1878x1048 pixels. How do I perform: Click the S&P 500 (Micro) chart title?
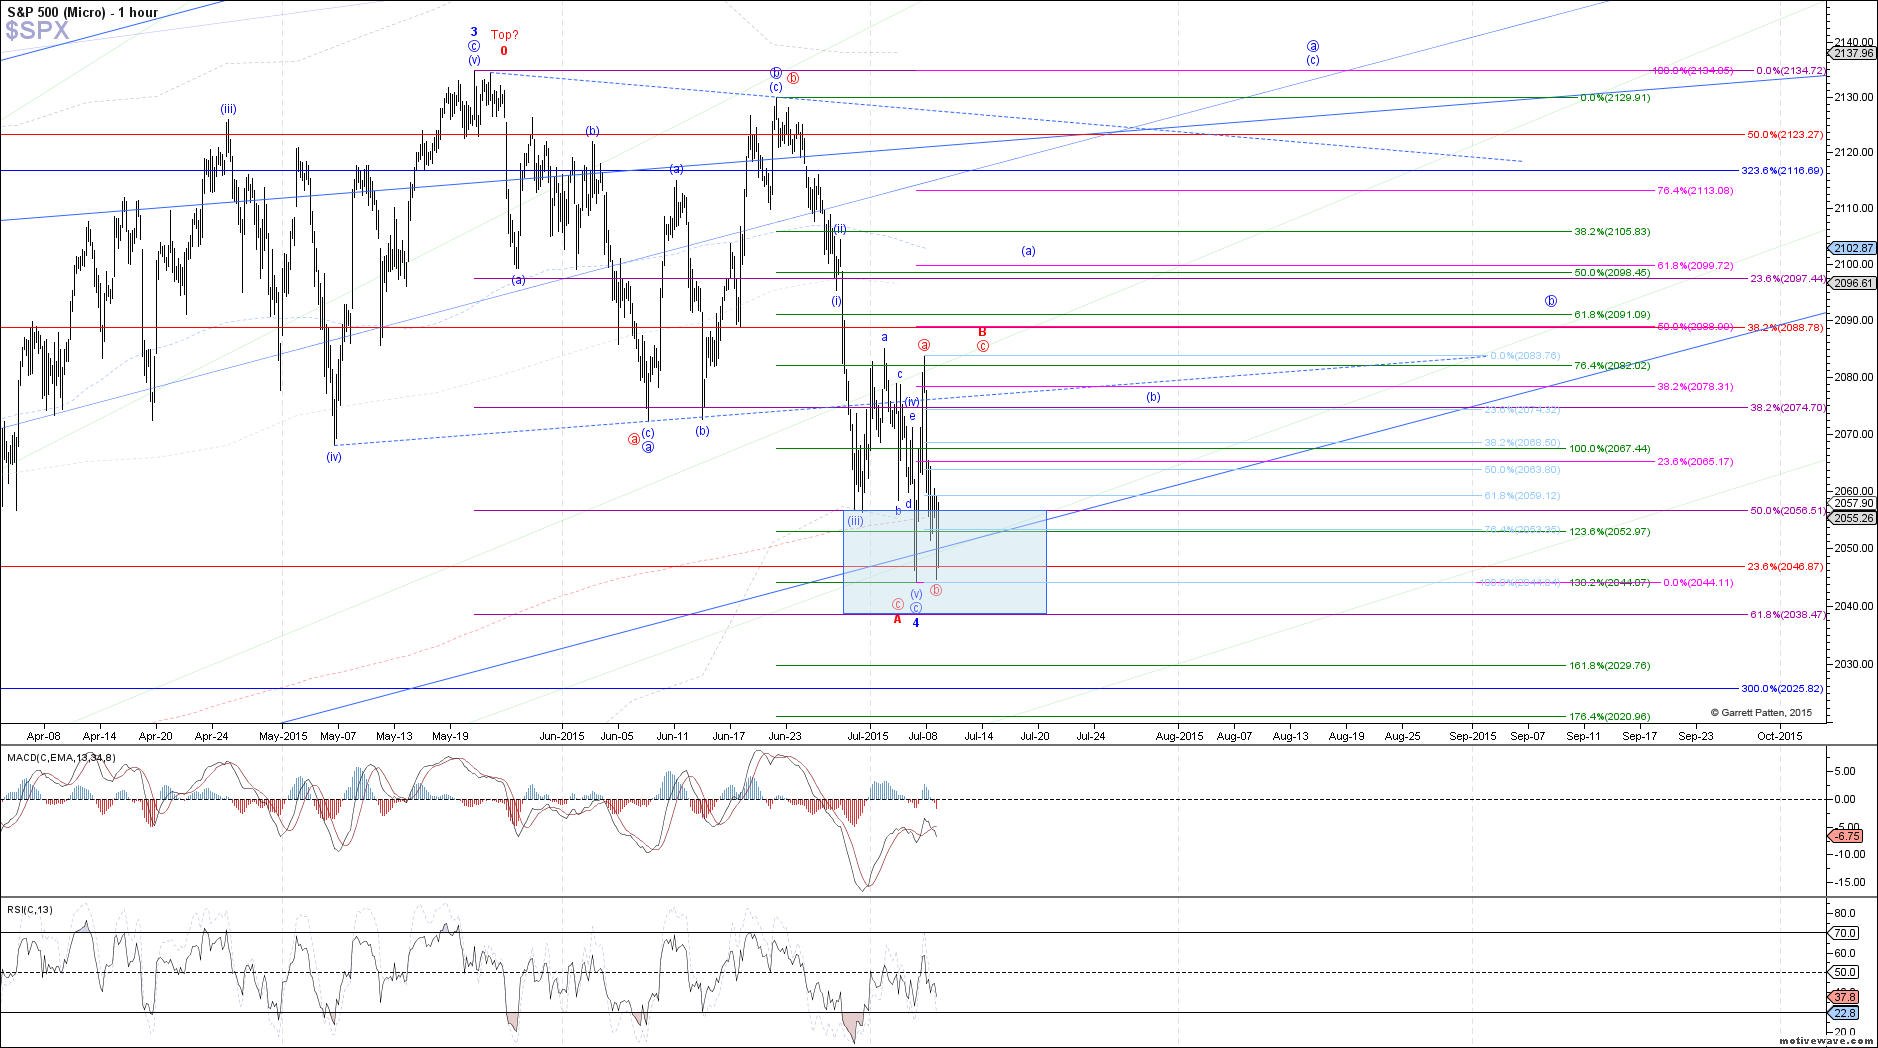coord(82,12)
